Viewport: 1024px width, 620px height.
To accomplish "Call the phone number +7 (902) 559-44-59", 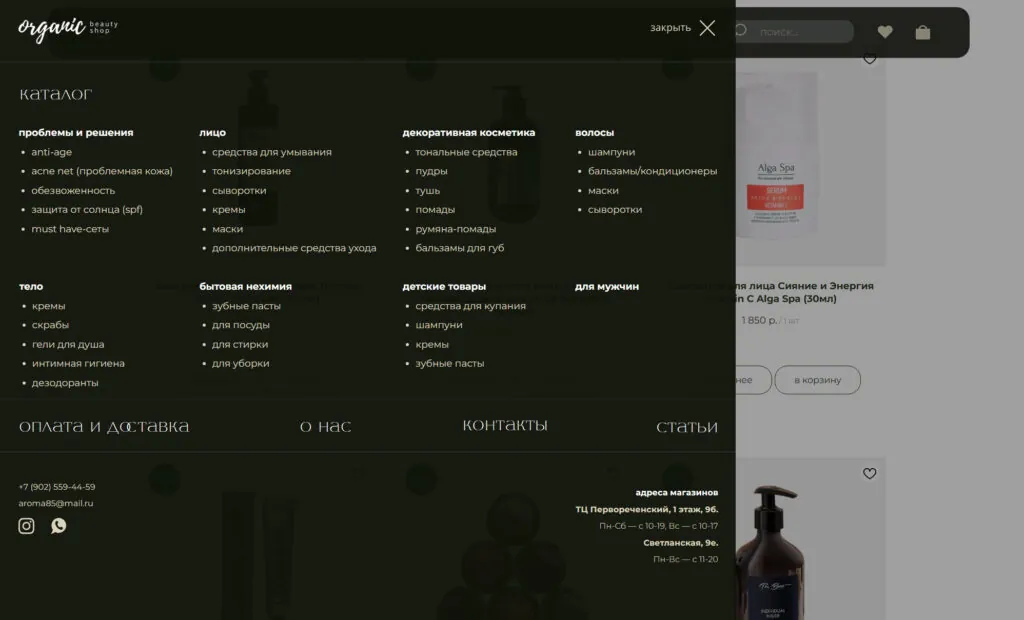I will click(57, 487).
